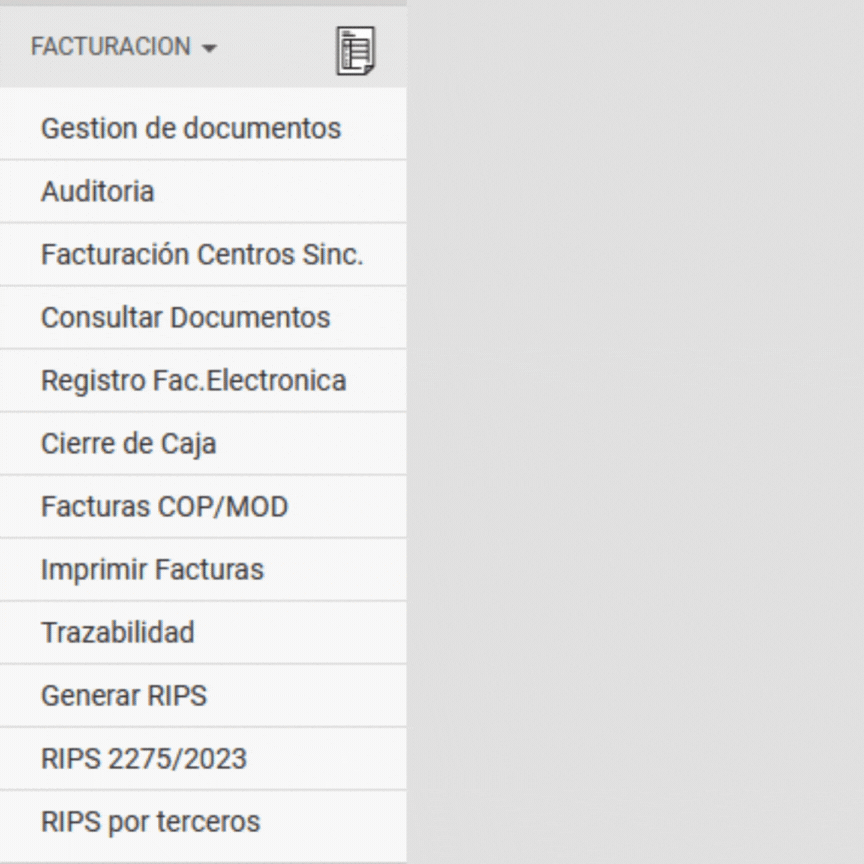Viewport: 864px width, 864px height.
Task: Open Imprimir Facturas
Action: tap(152, 569)
